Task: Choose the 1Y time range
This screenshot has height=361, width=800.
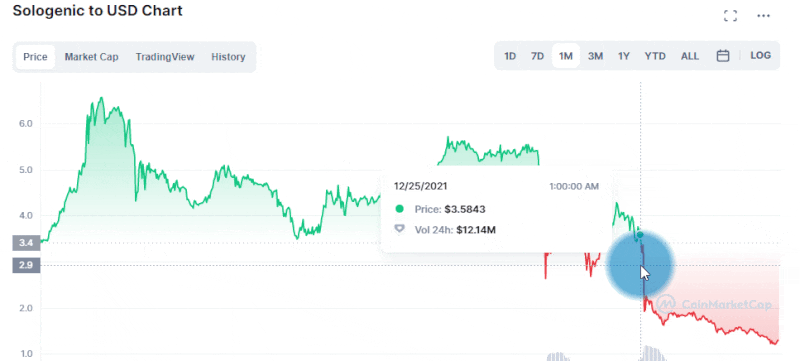Action: 623,56
